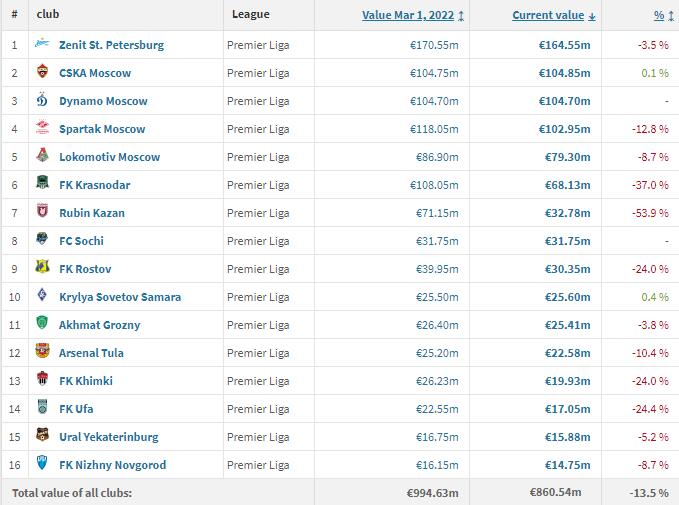Click the Dynamo Moscow club crest
Image resolution: width=679 pixels, height=505 pixels.
42,101
